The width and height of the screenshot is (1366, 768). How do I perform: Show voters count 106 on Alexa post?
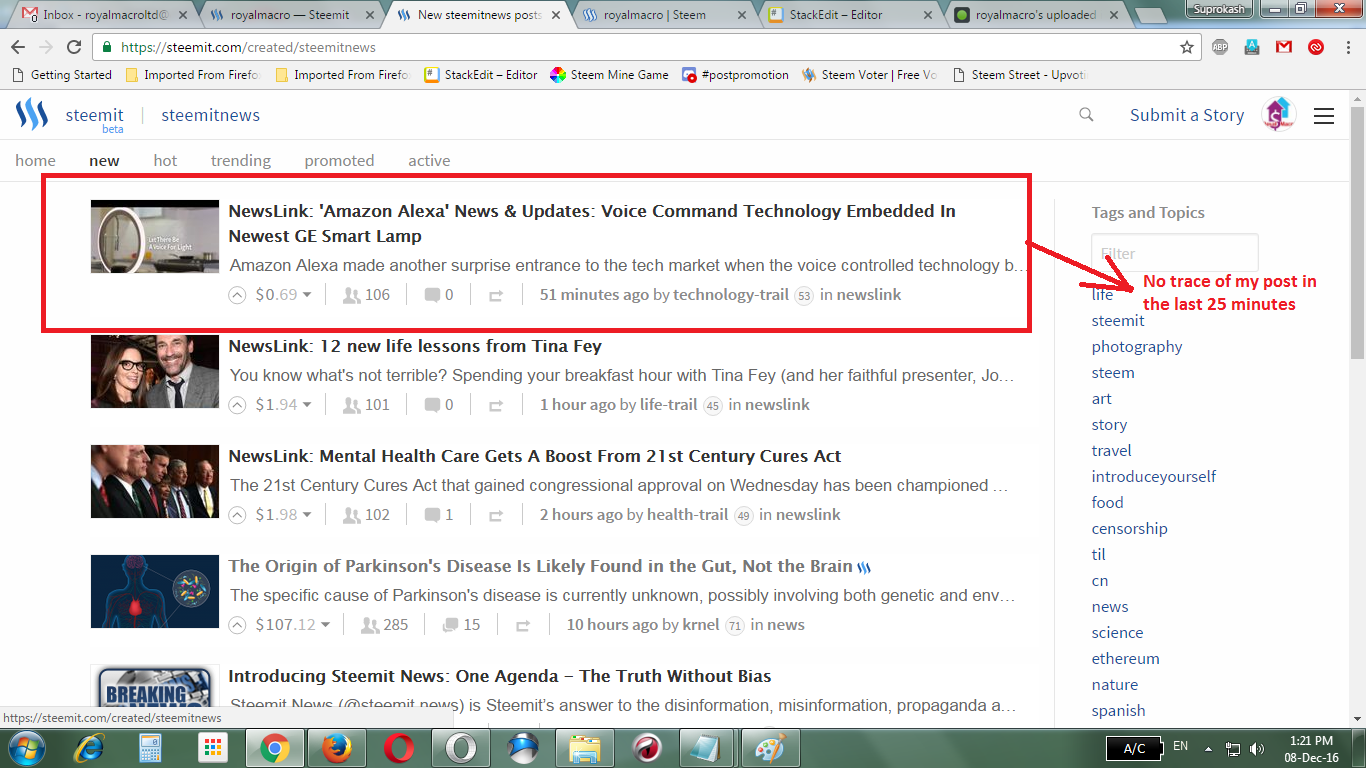366,295
